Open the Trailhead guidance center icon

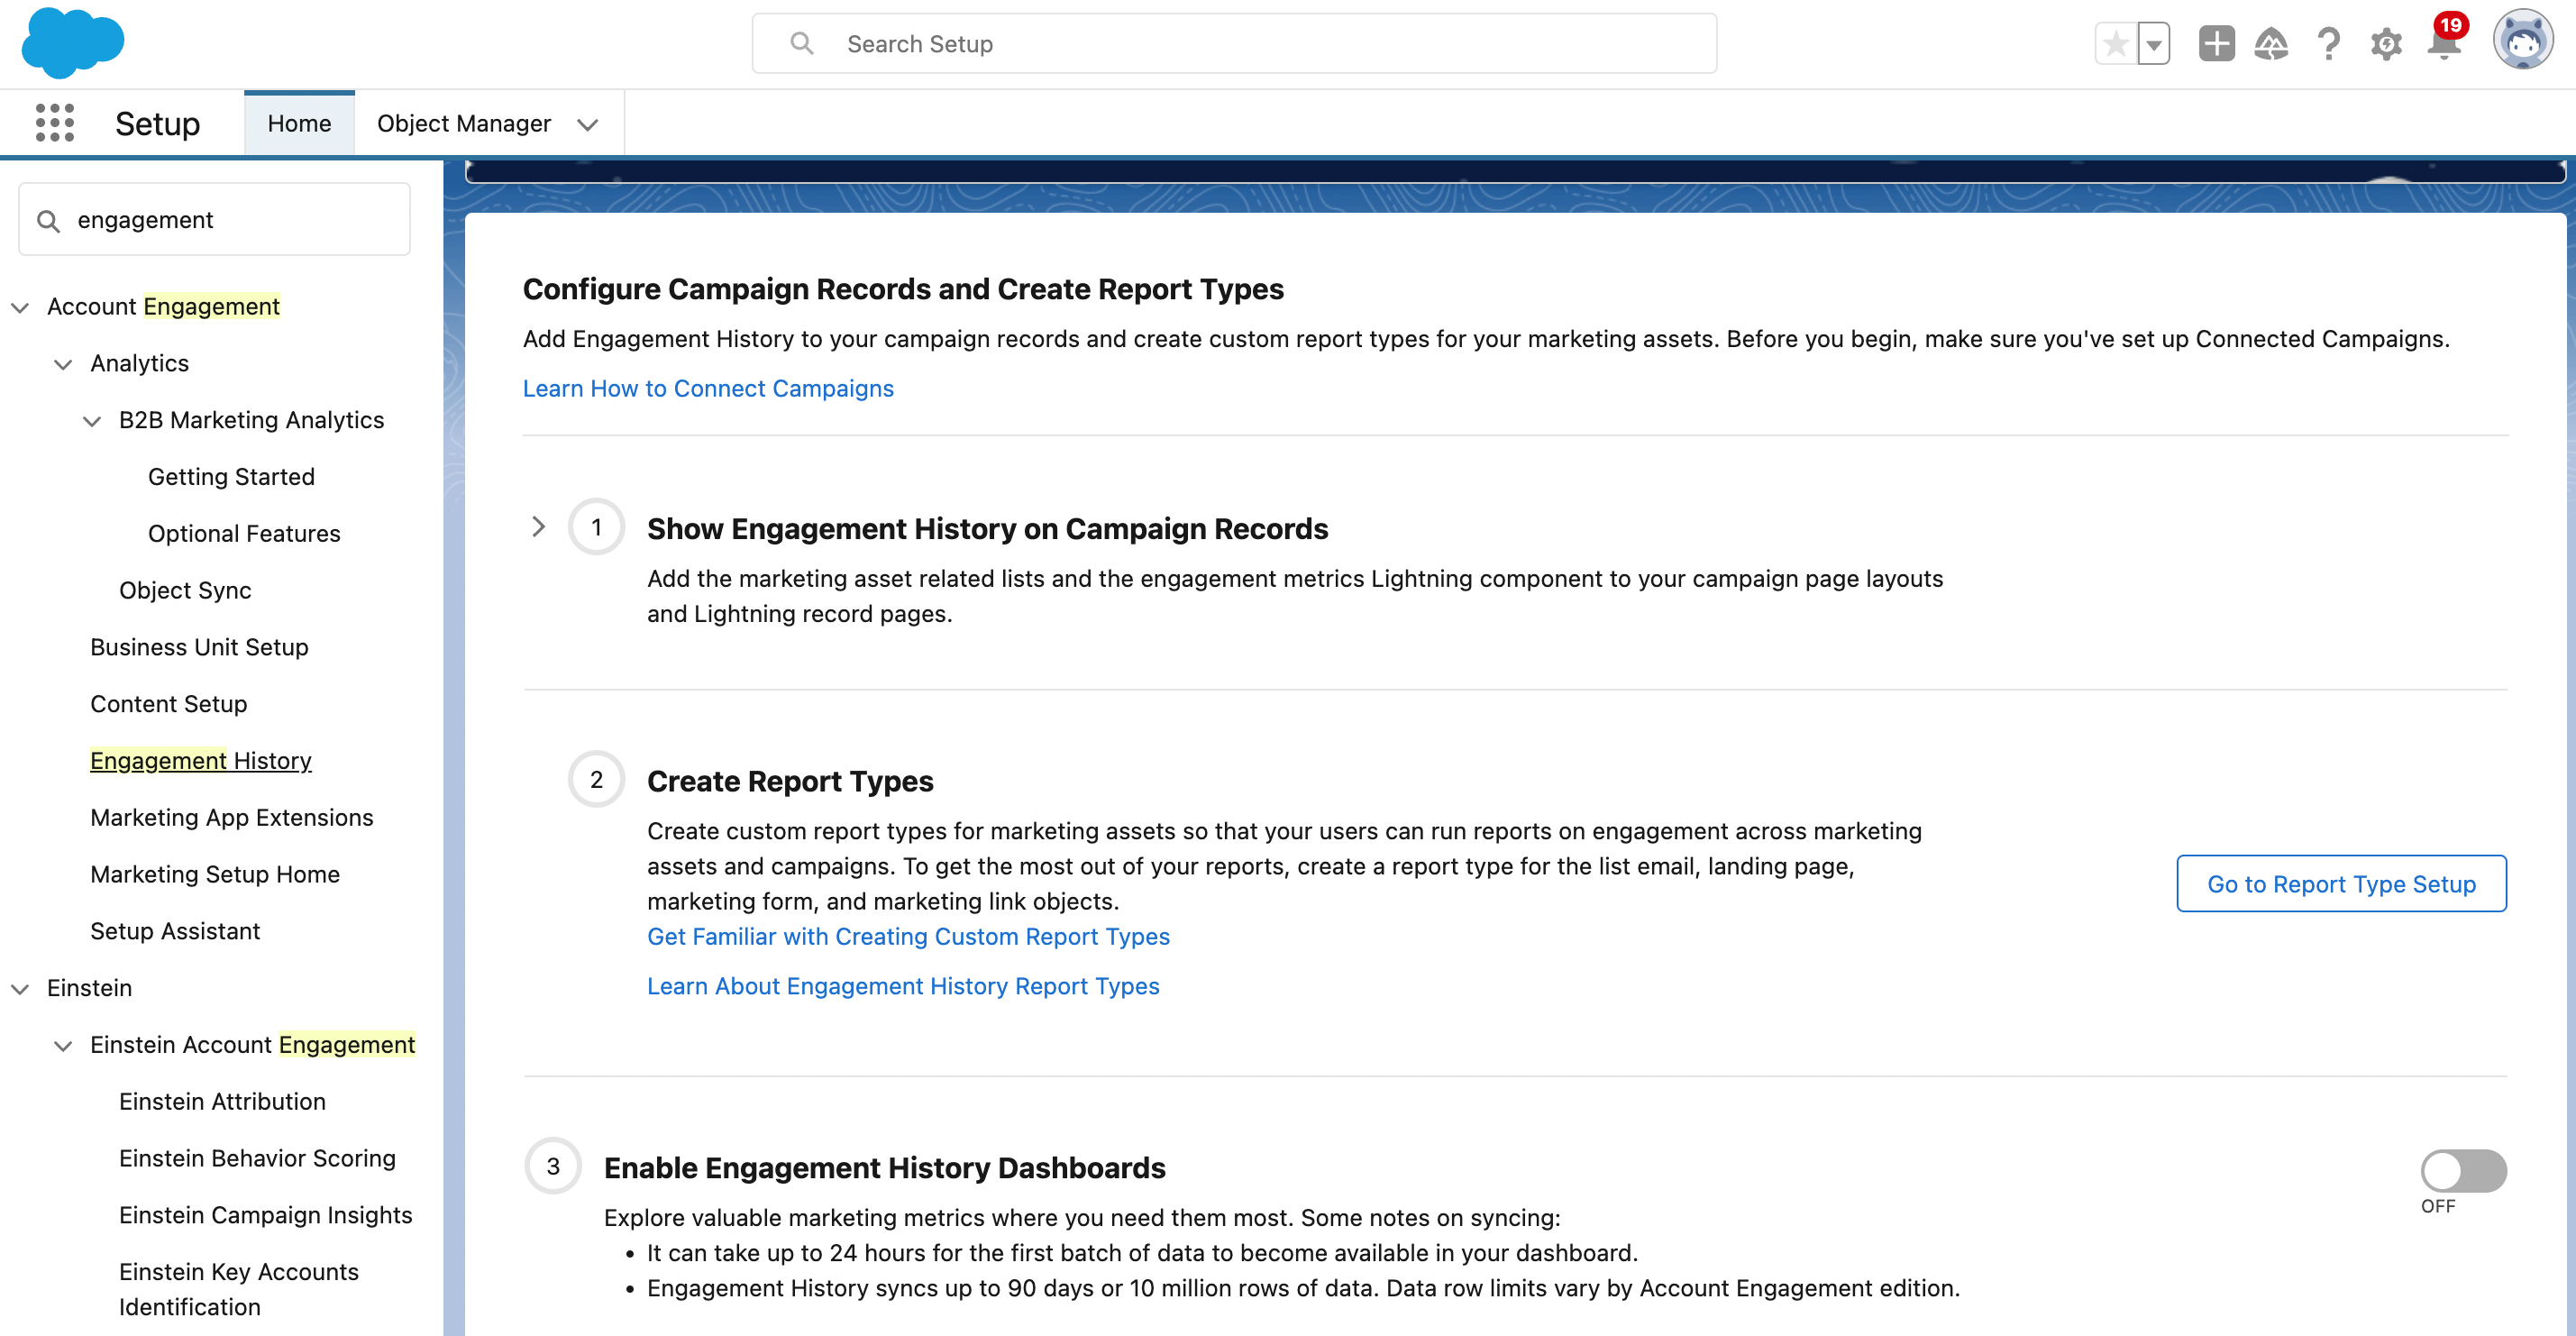(x=2271, y=44)
